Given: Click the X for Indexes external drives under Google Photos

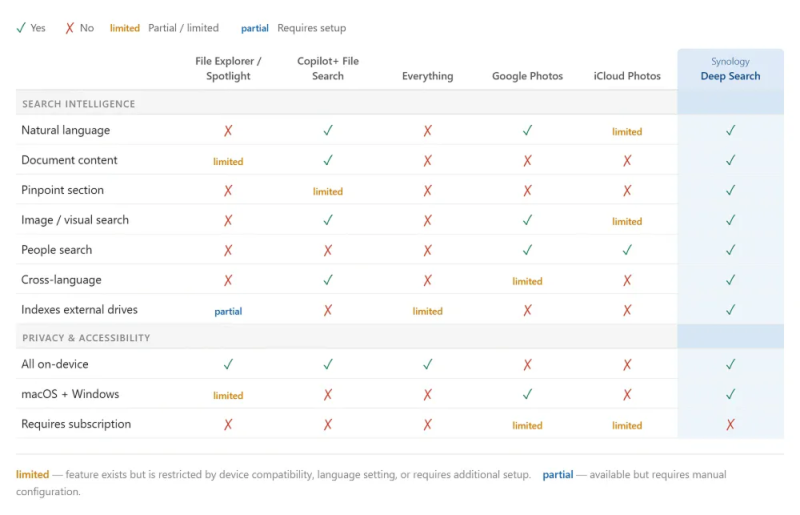Looking at the screenshot, I should tap(528, 310).
